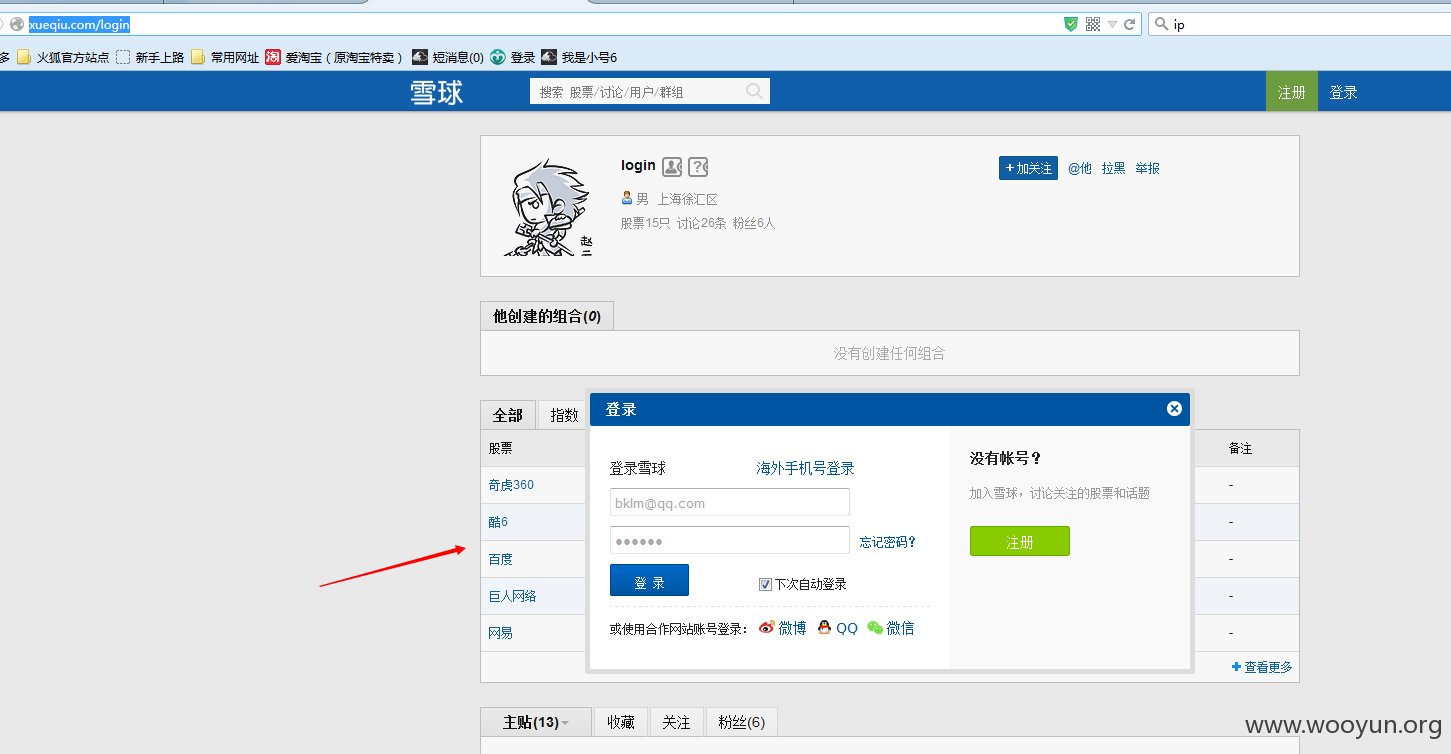
Task: Click the 没有创建任何组合 message
Action: click(x=889, y=353)
